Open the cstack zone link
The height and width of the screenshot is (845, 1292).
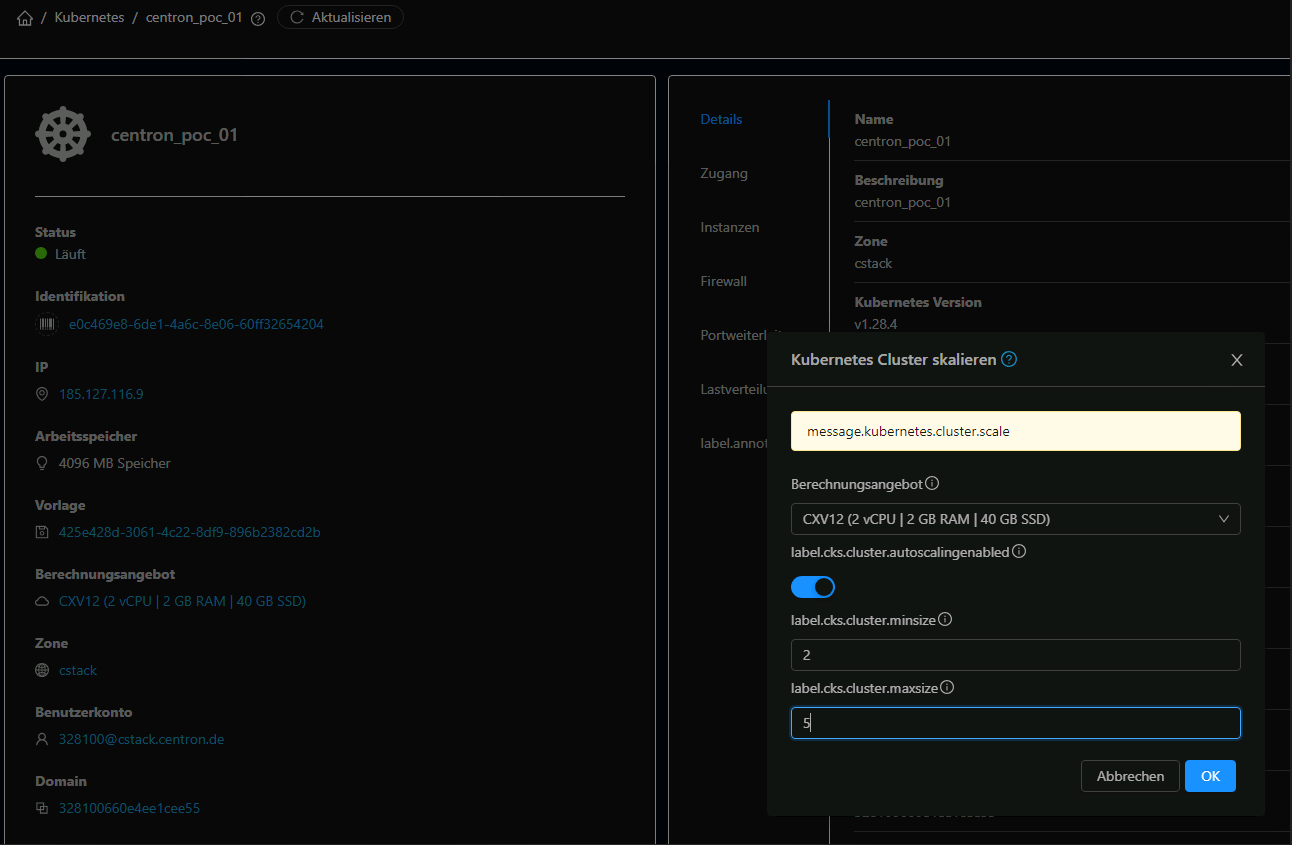click(78, 670)
